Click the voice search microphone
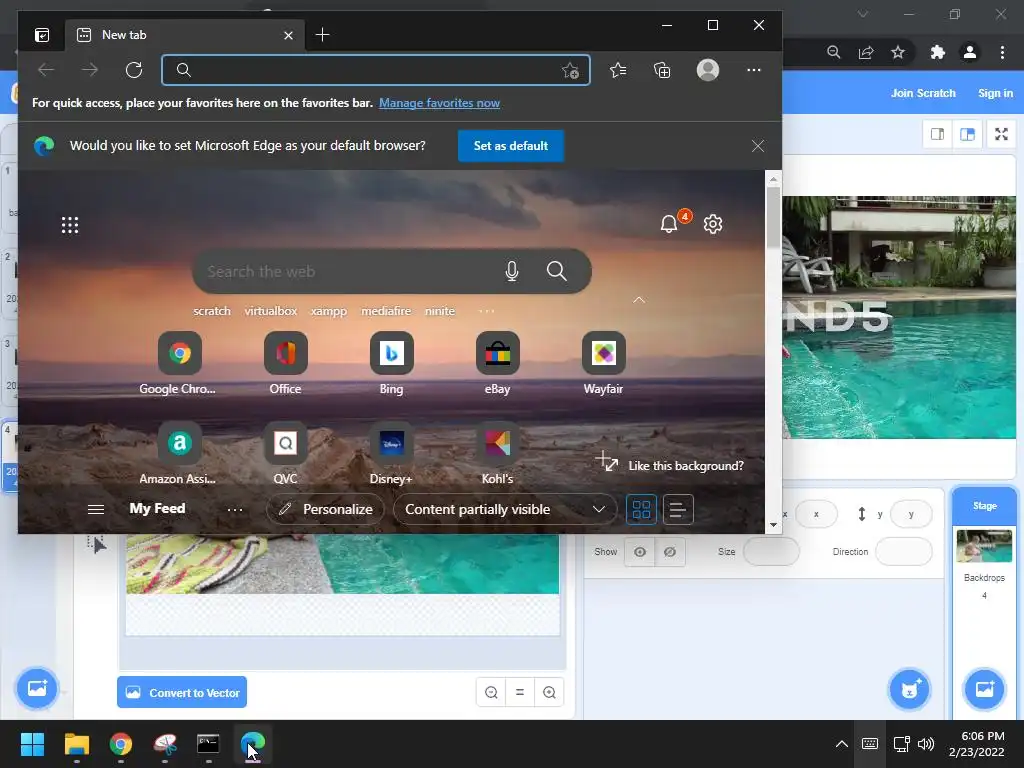 click(512, 271)
